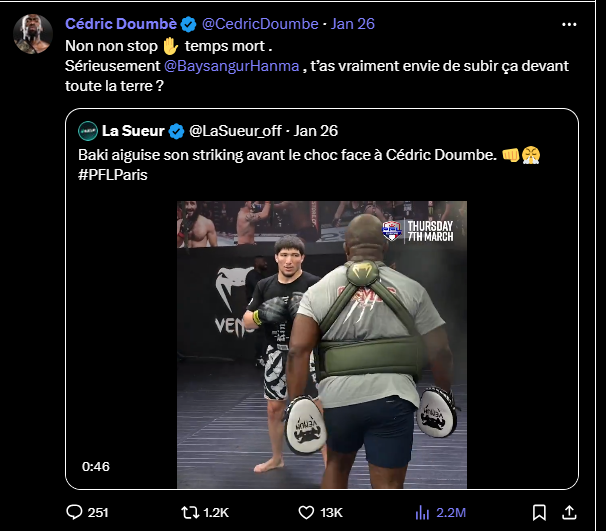This screenshot has width=606, height=531.
Task: Click the Cédric Doumbè display name
Action: point(120,24)
